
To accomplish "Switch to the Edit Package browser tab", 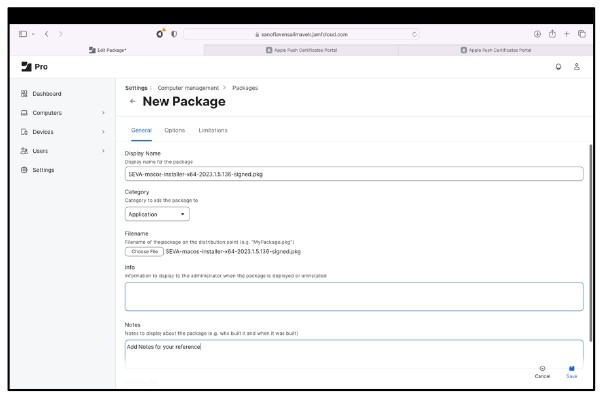I will tap(107, 50).
